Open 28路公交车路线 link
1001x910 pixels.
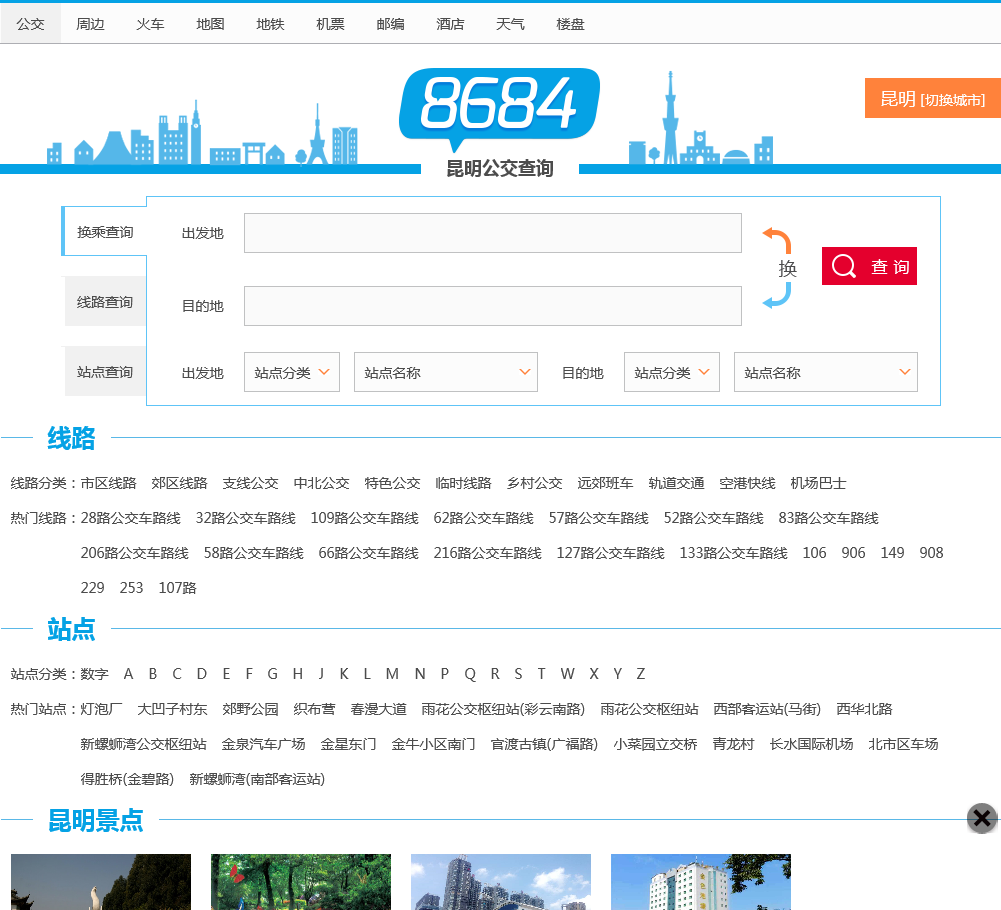point(130,518)
